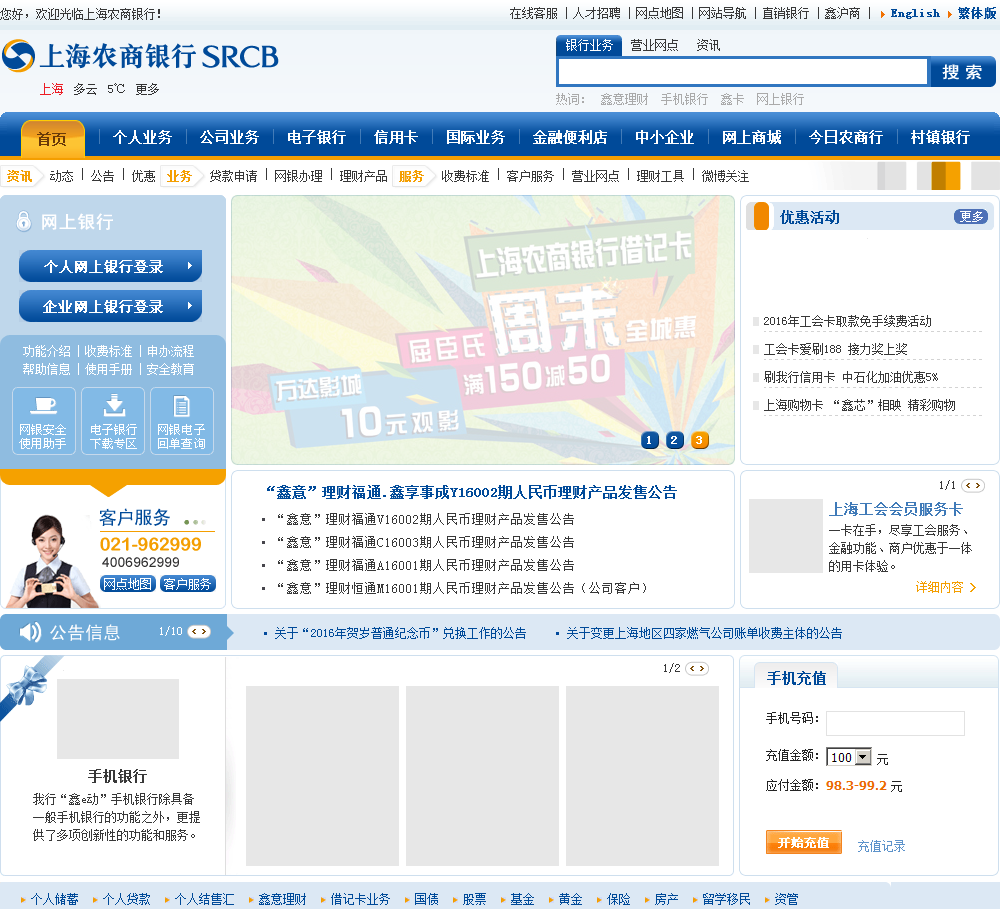Expand 个人网上银行登录 arrow button
This screenshot has width=1000, height=909.
click(110, 266)
